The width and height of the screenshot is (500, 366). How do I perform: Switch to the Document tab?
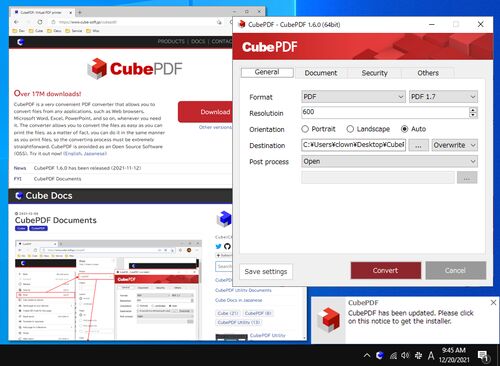[x=321, y=73]
